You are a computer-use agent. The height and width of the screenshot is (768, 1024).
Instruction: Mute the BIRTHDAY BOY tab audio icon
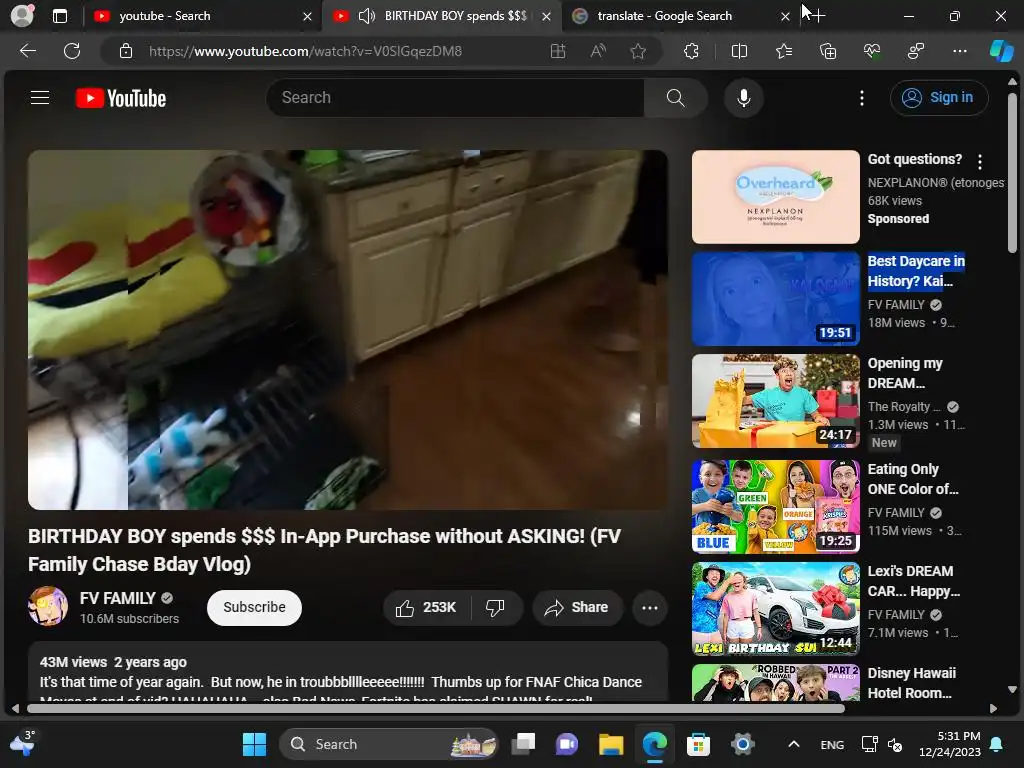(367, 16)
